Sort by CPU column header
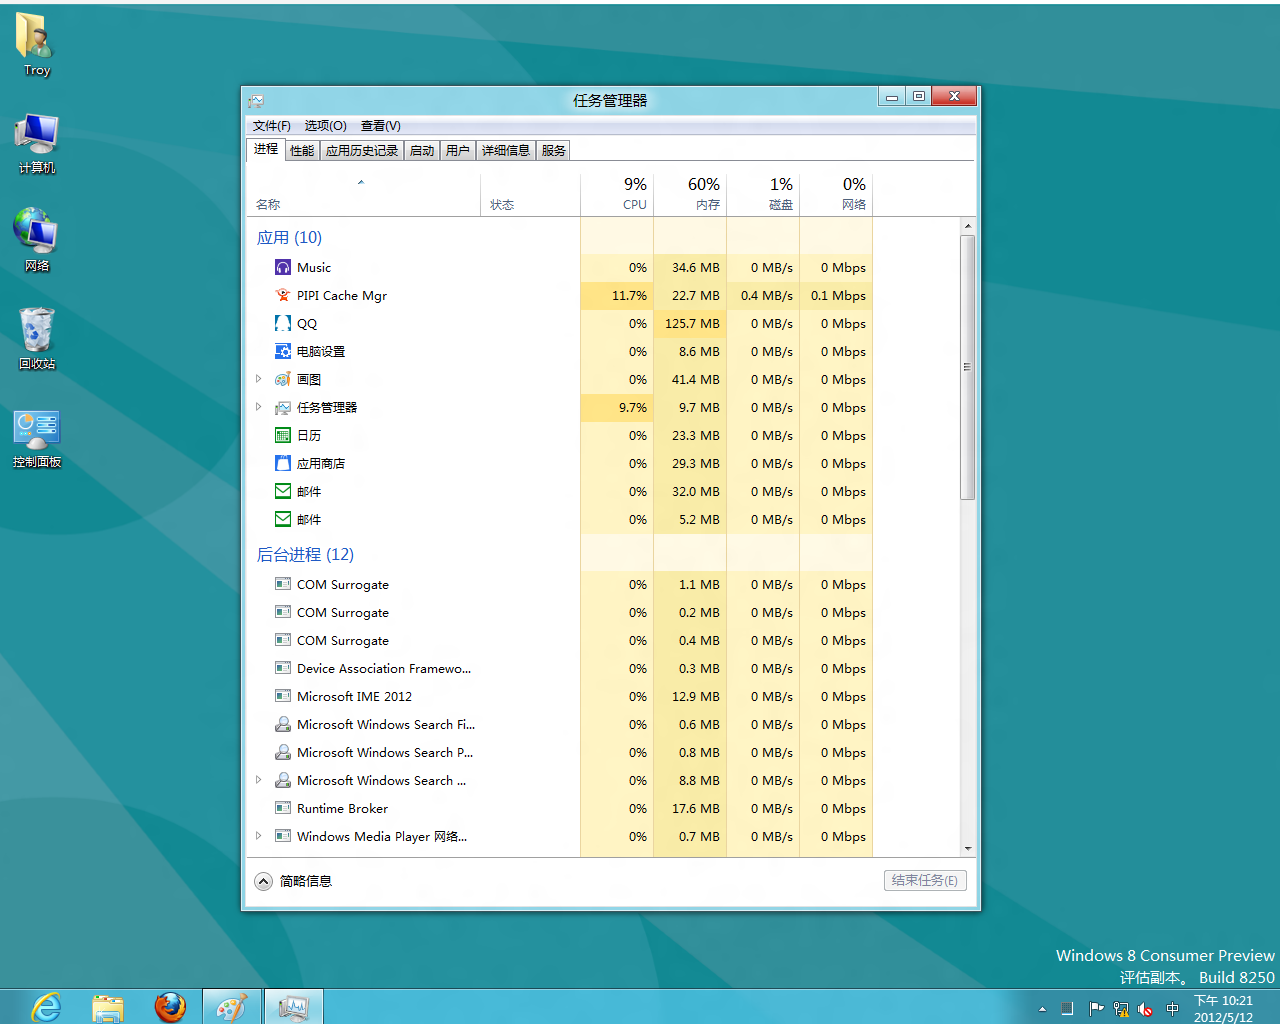Image resolution: width=1280 pixels, height=1024 pixels. 617,195
